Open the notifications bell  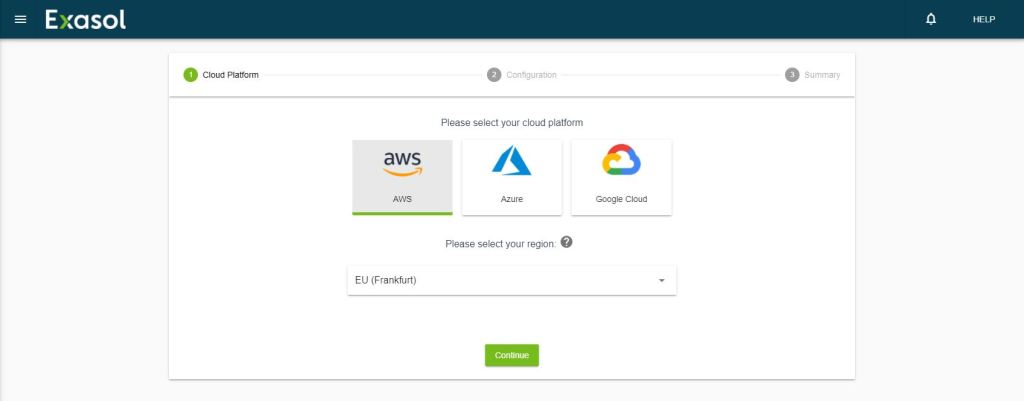coord(931,19)
